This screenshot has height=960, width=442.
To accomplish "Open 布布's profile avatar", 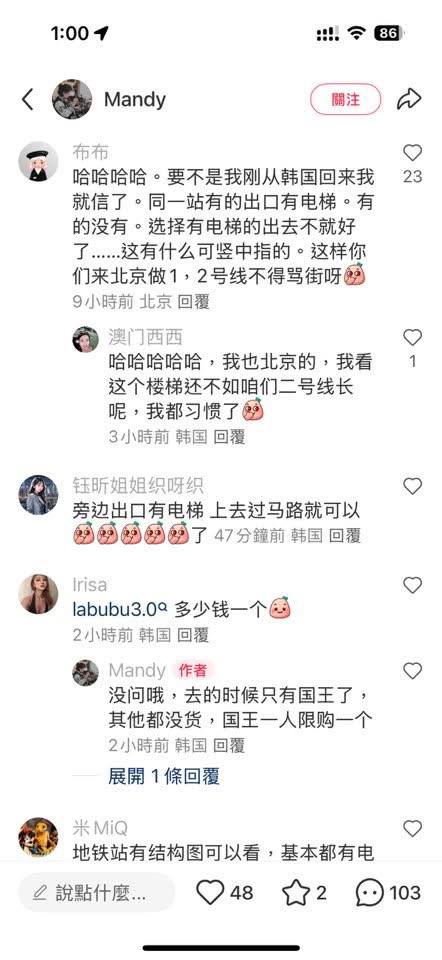I will (38, 161).
